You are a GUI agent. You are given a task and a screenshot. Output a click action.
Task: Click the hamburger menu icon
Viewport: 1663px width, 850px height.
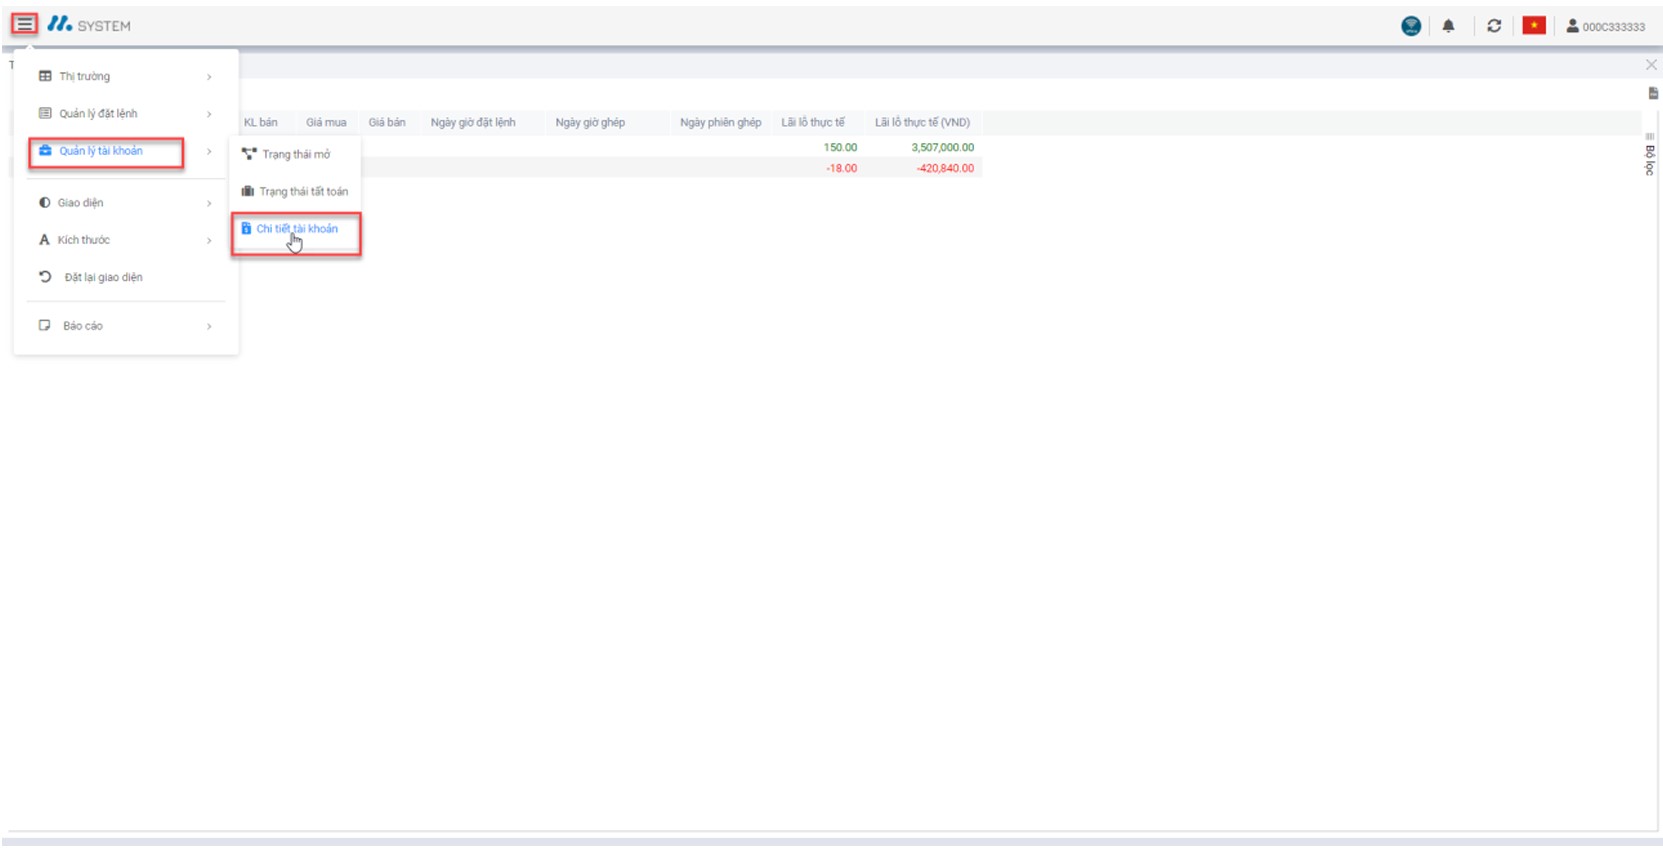[24, 24]
